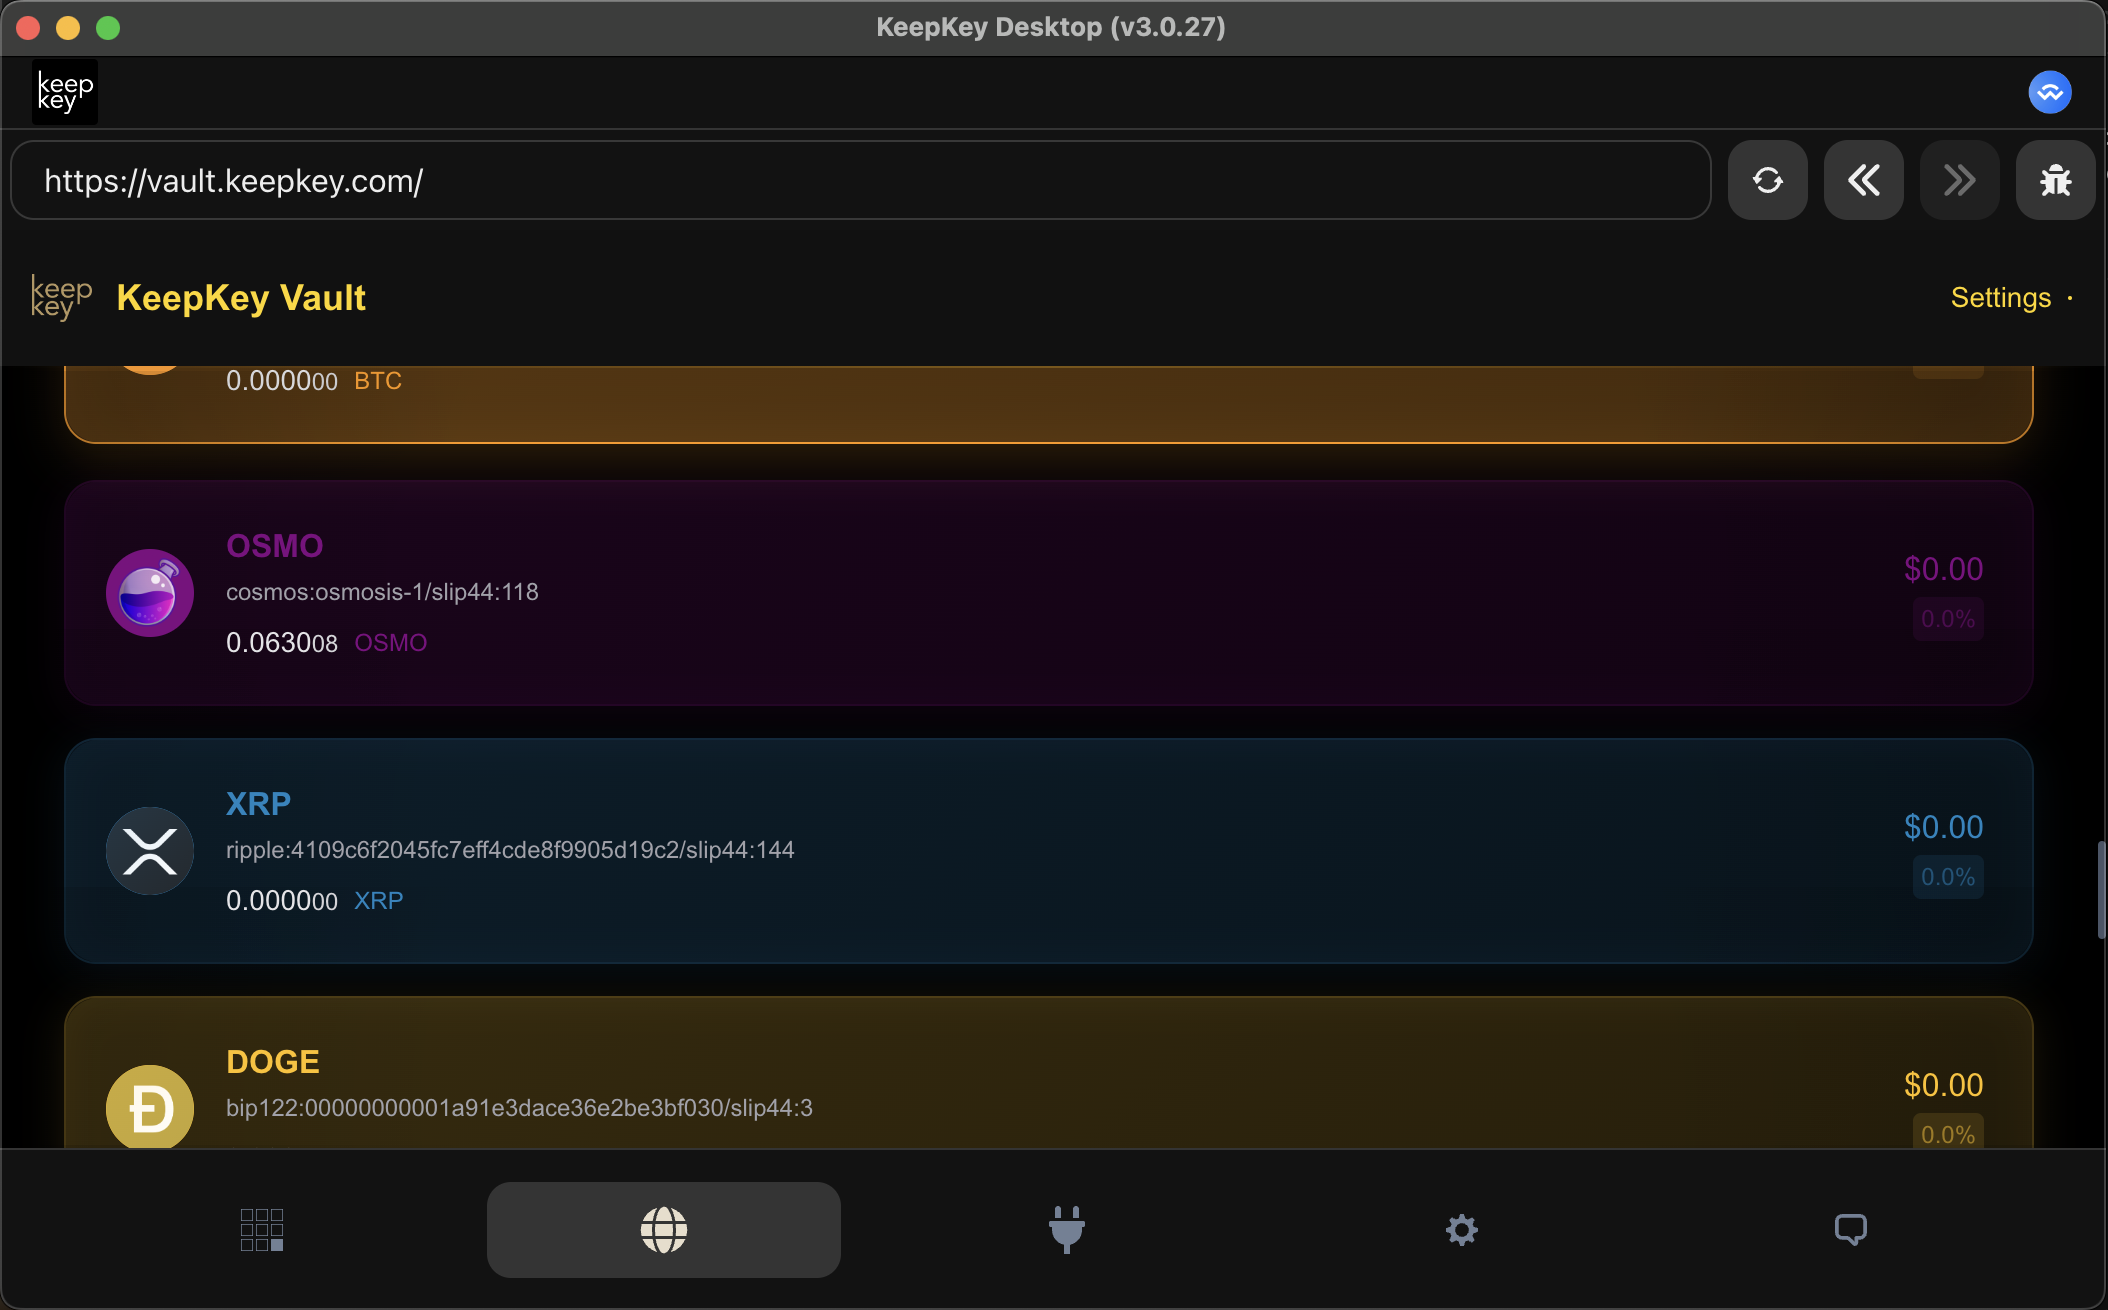This screenshot has width=2108, height=1310.
Task: Click the 0.000000 XRP balance
Action: 315,900
